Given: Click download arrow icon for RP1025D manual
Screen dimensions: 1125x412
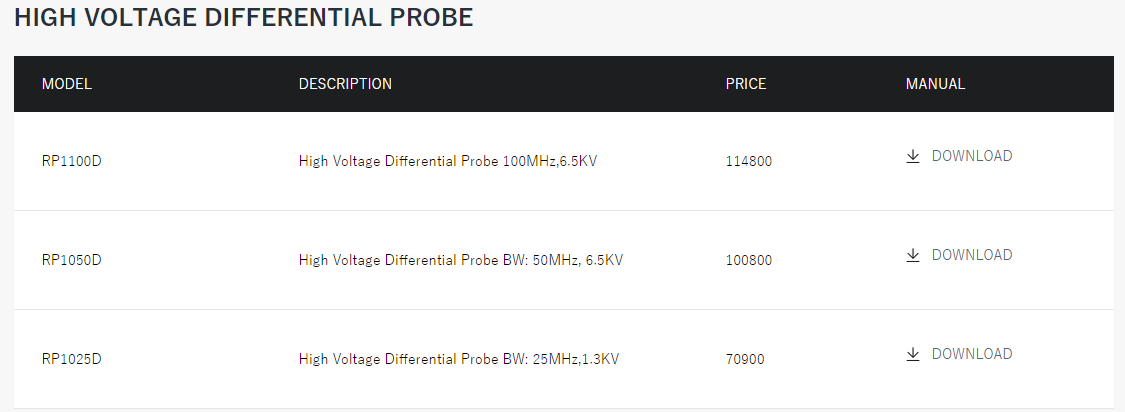Looking at the screenshot, I should (913, 355).
